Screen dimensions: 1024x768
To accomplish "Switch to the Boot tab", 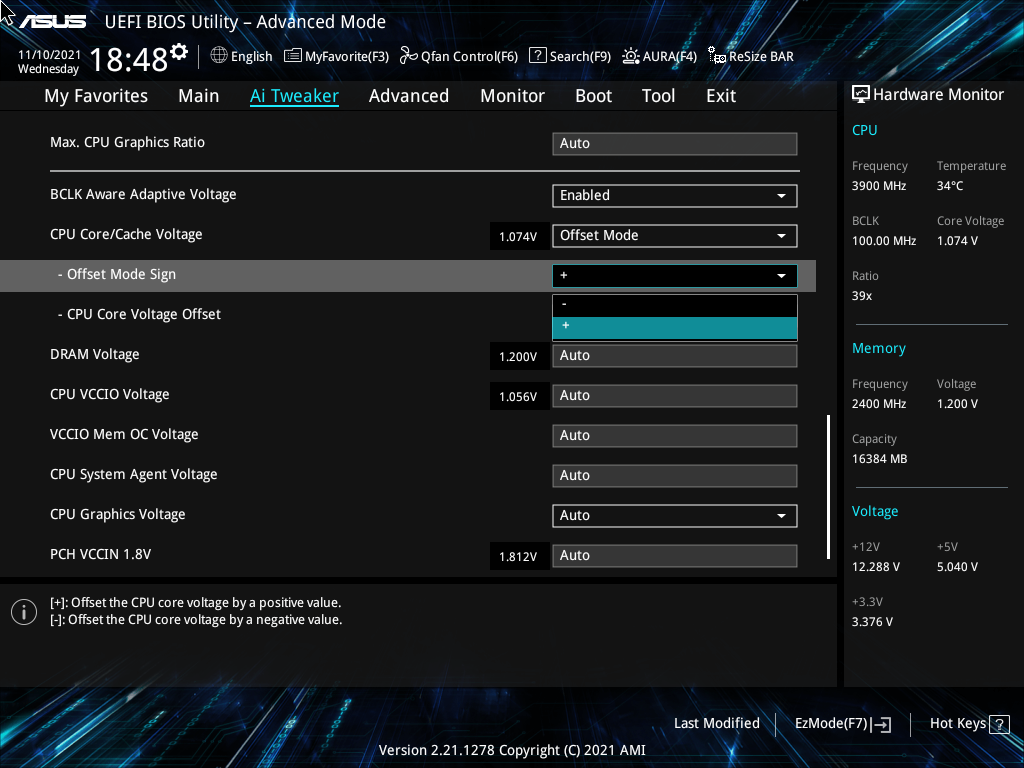I will (x=594, y=96).
